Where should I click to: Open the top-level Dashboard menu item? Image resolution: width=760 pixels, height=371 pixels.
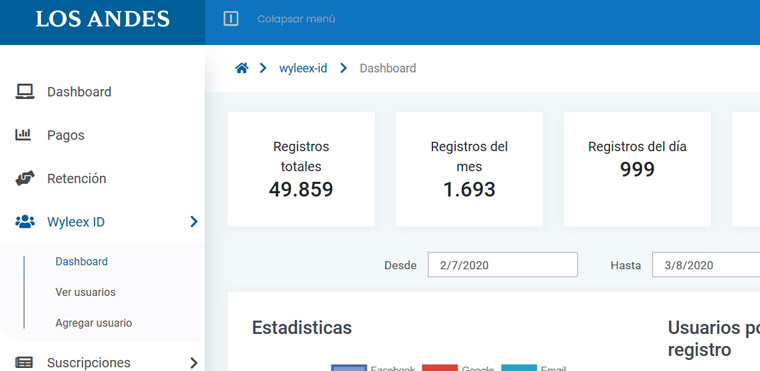click(79, 92)
